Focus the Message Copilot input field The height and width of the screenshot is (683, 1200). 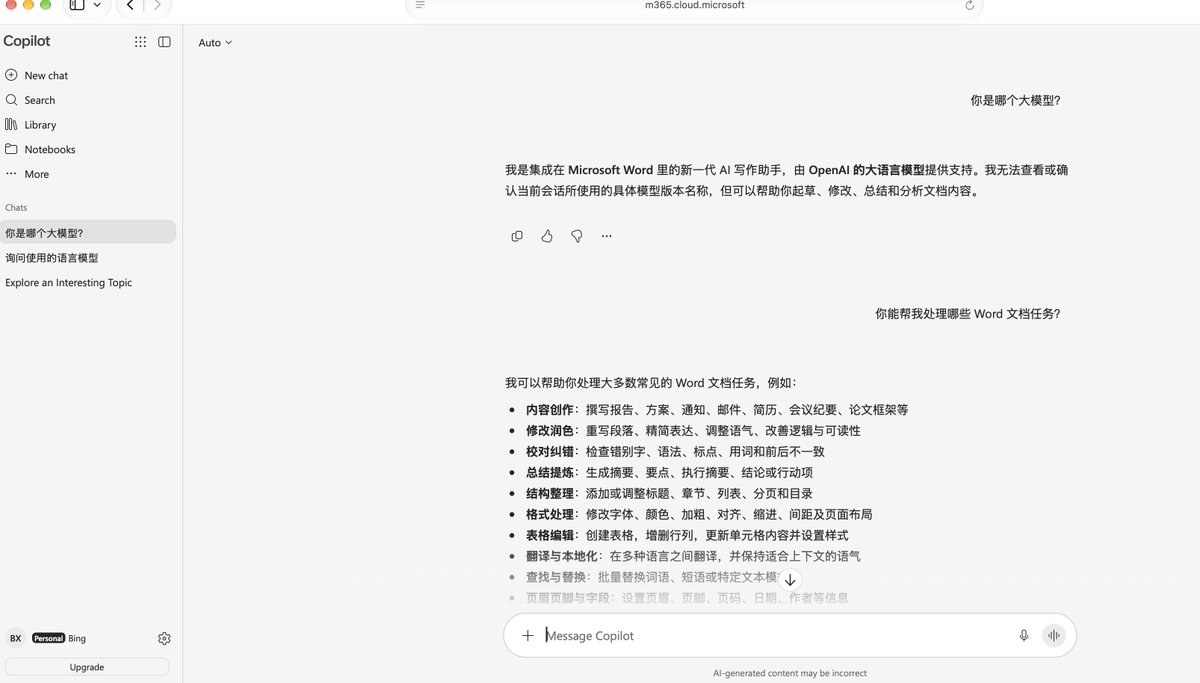point(790,635)
